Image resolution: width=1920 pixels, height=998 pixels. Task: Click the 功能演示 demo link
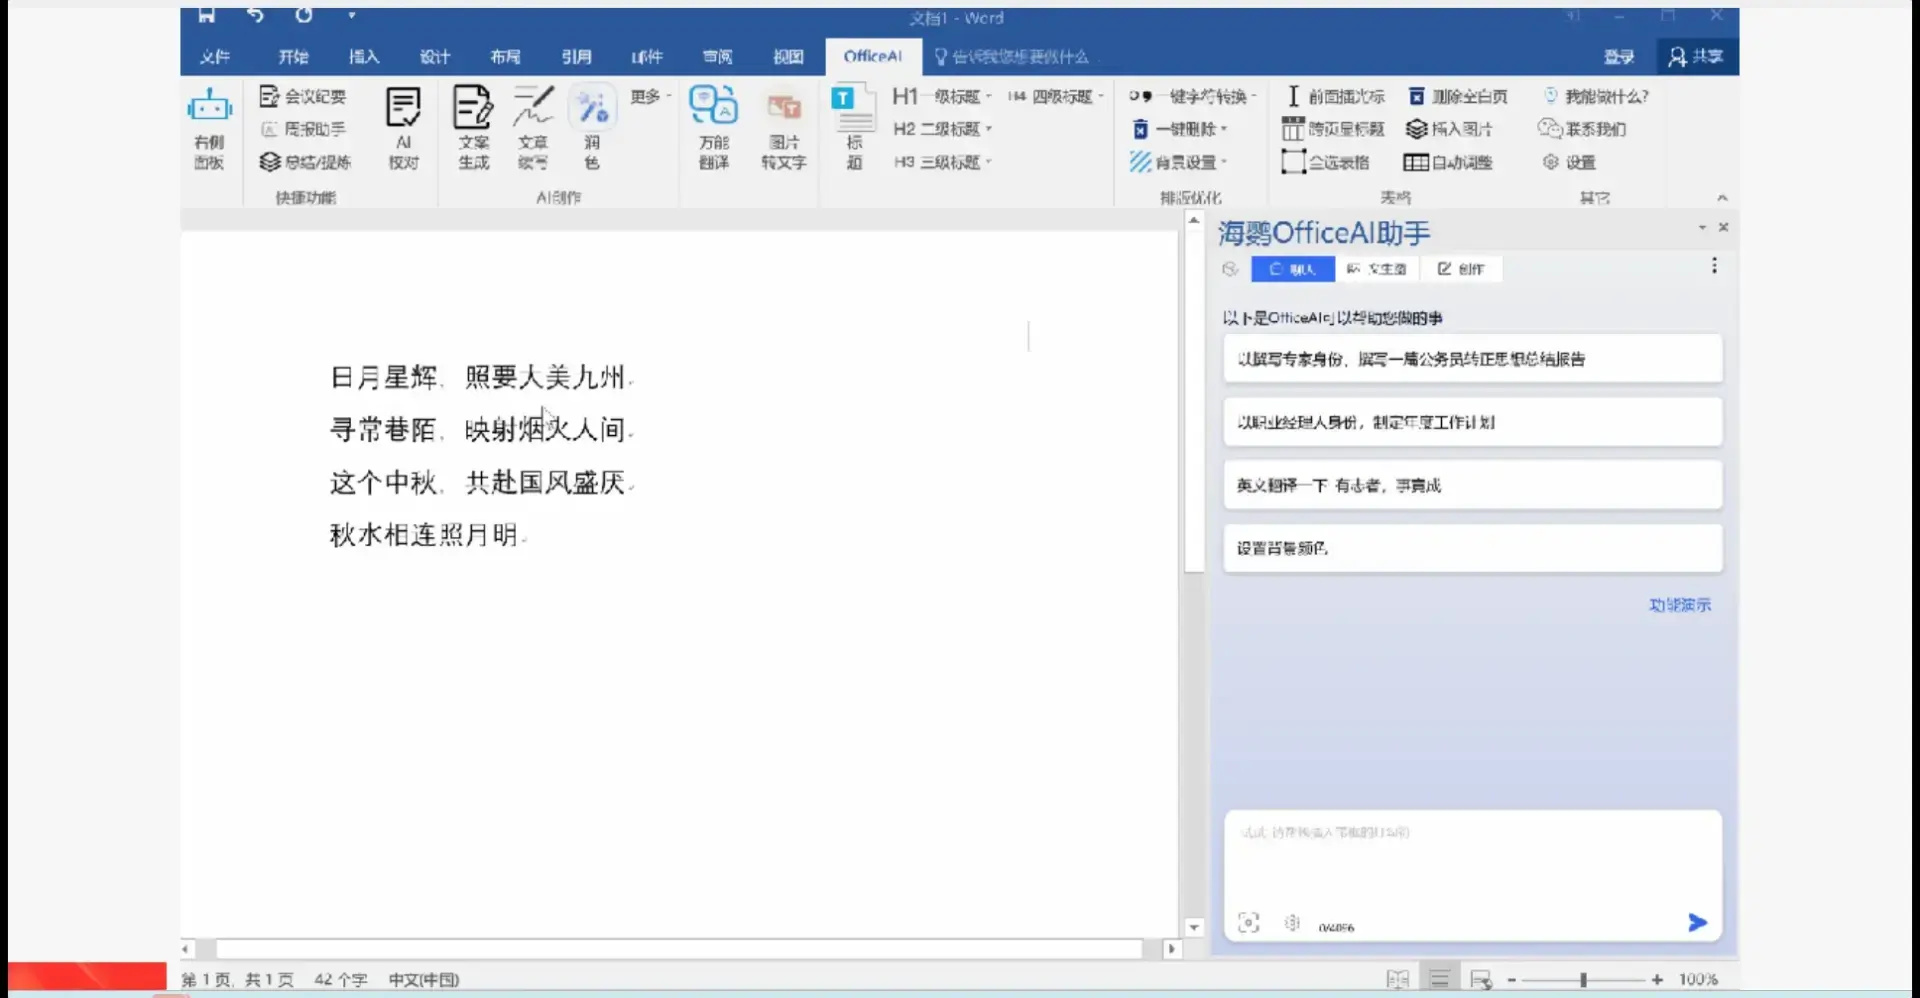[x=1679, y=604]
